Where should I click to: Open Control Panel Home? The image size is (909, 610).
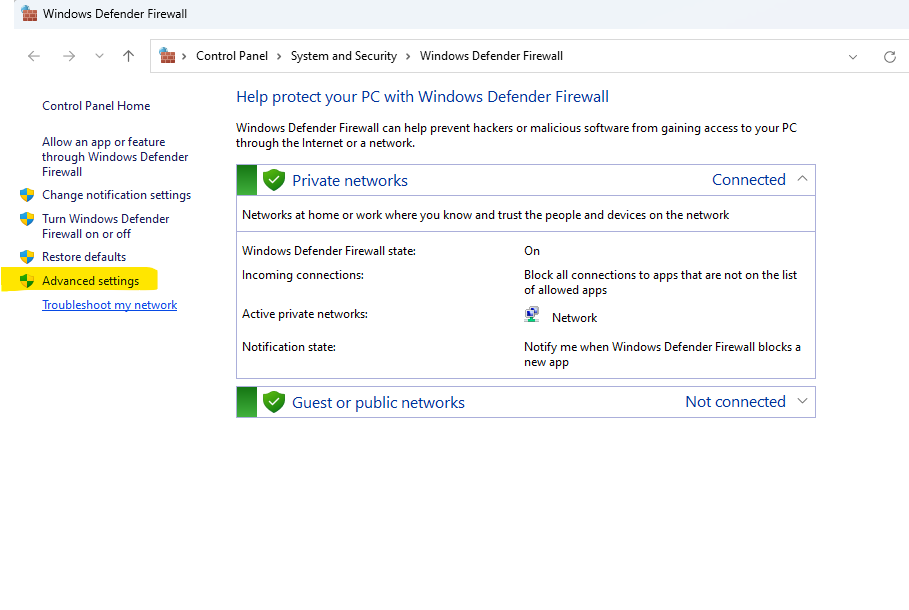[x=96, y=106]
